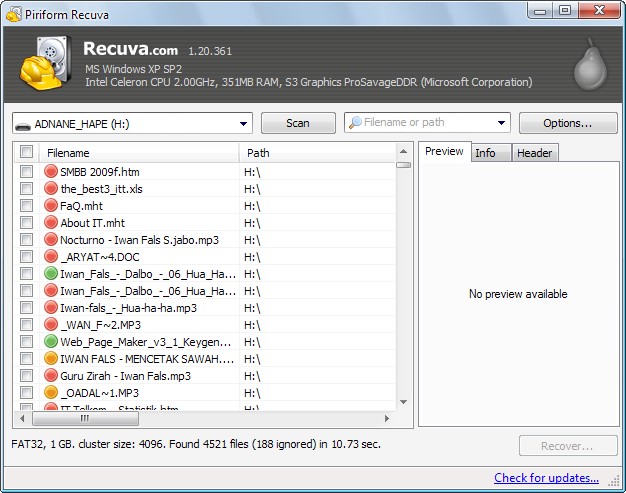The width and height of the screenshot is (626, 493).
Task: Click the red status dot for _ARYAT~4.DOC
Action: (51, 256)
